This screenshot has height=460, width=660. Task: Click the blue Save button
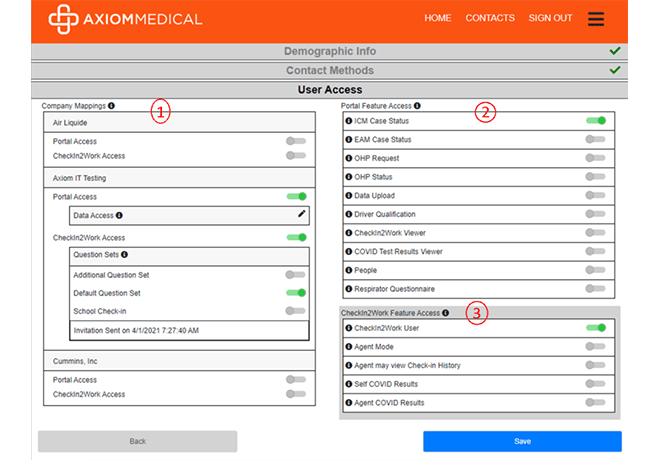tap(522, 441)
